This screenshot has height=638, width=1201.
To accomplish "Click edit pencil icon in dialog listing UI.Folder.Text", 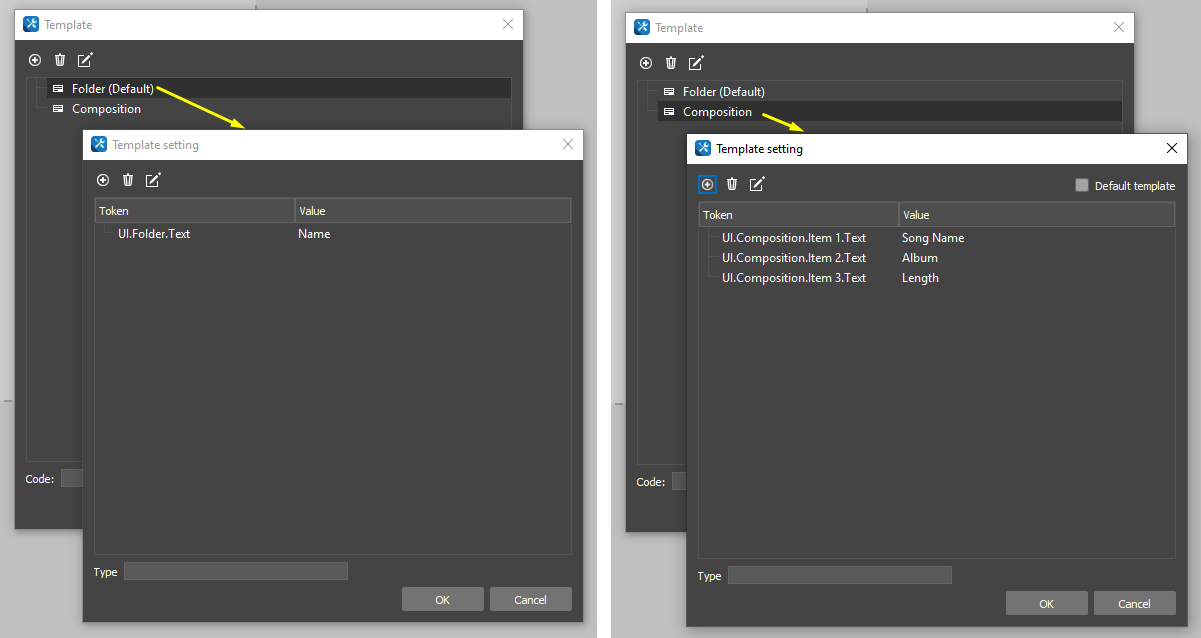I will pos(153,180).
